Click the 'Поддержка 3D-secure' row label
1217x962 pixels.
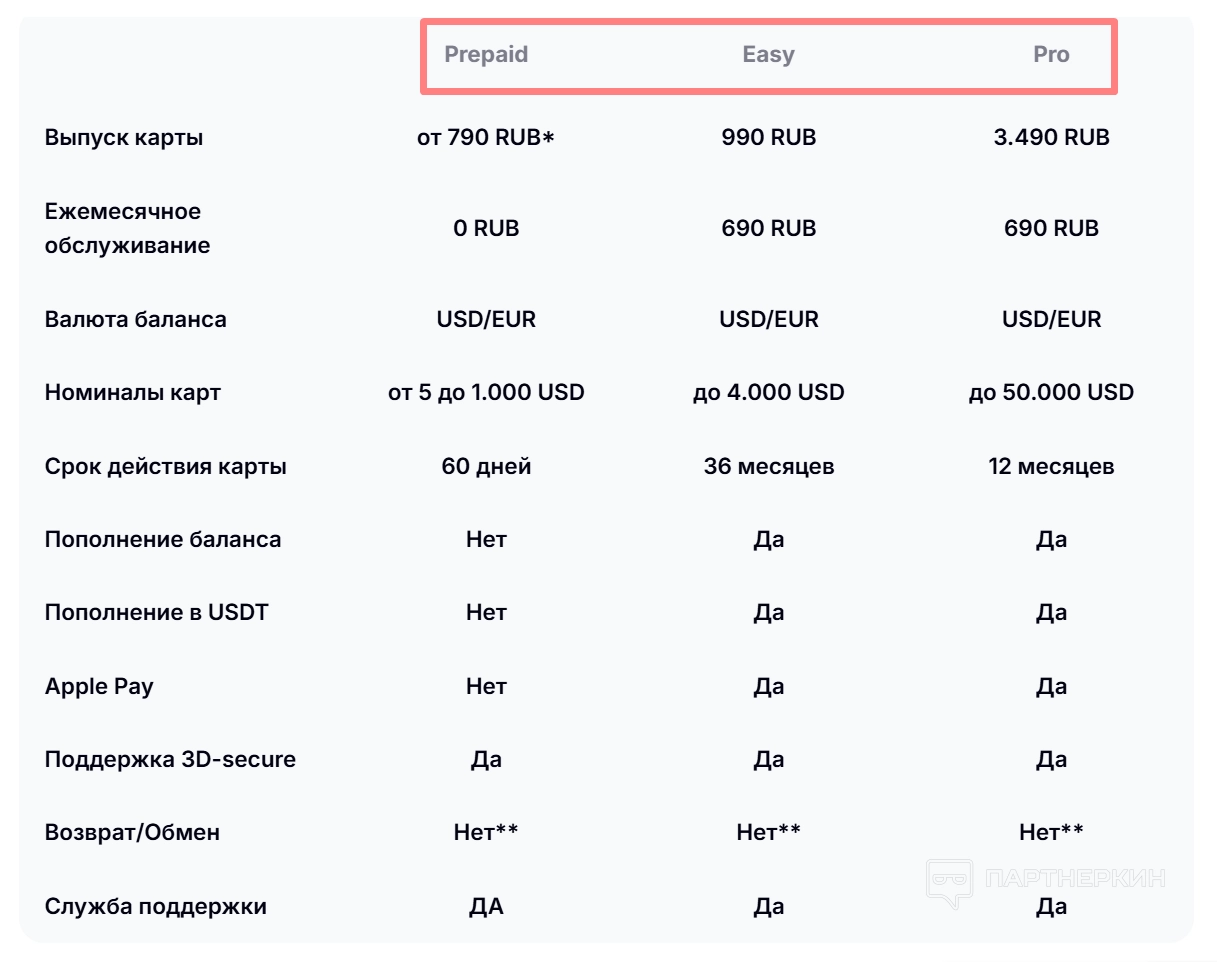170,759
